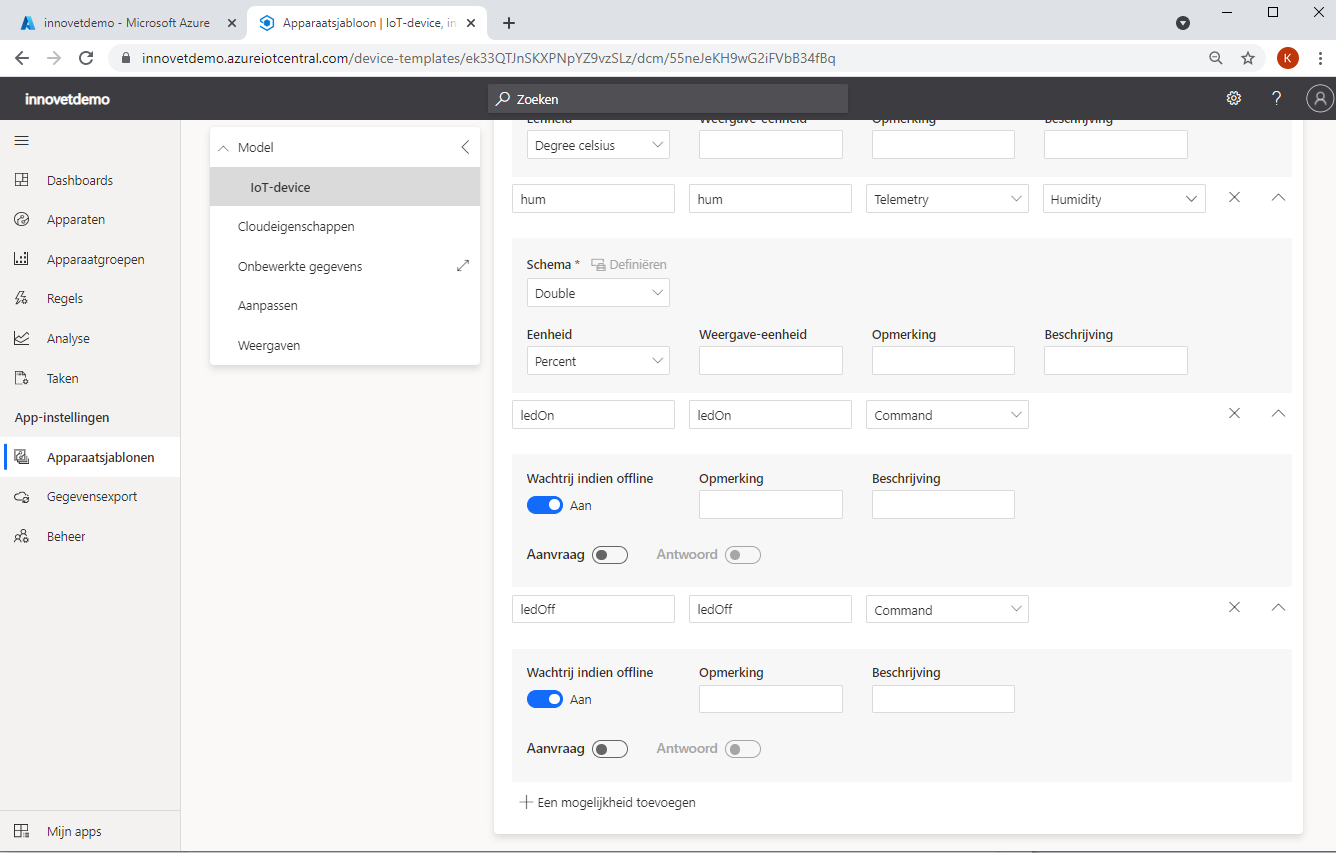Open the settings gear in the header
The height and width of the screenshot is (853, 1336).
click(x=1234, y=98)
